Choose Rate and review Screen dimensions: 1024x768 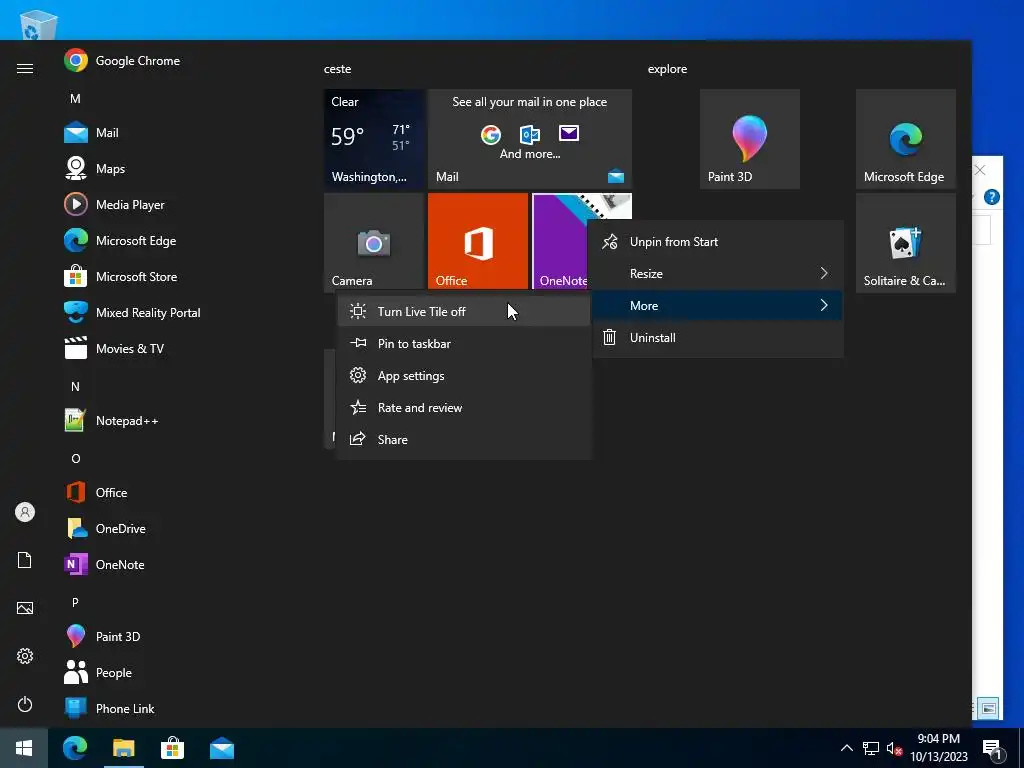click(x=464, y=408)
